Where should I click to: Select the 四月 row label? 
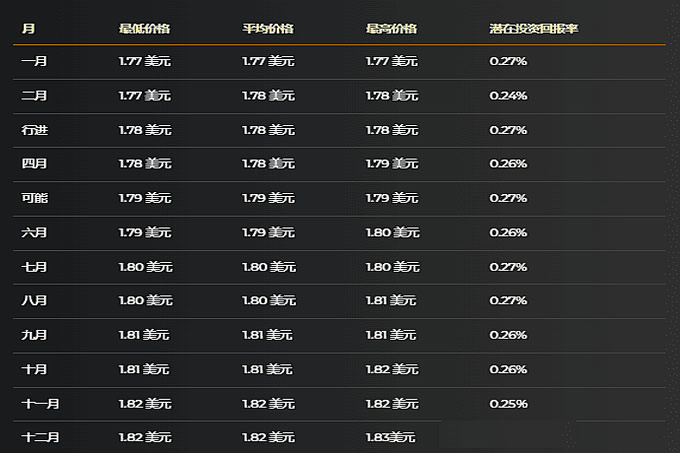[34, 163]
